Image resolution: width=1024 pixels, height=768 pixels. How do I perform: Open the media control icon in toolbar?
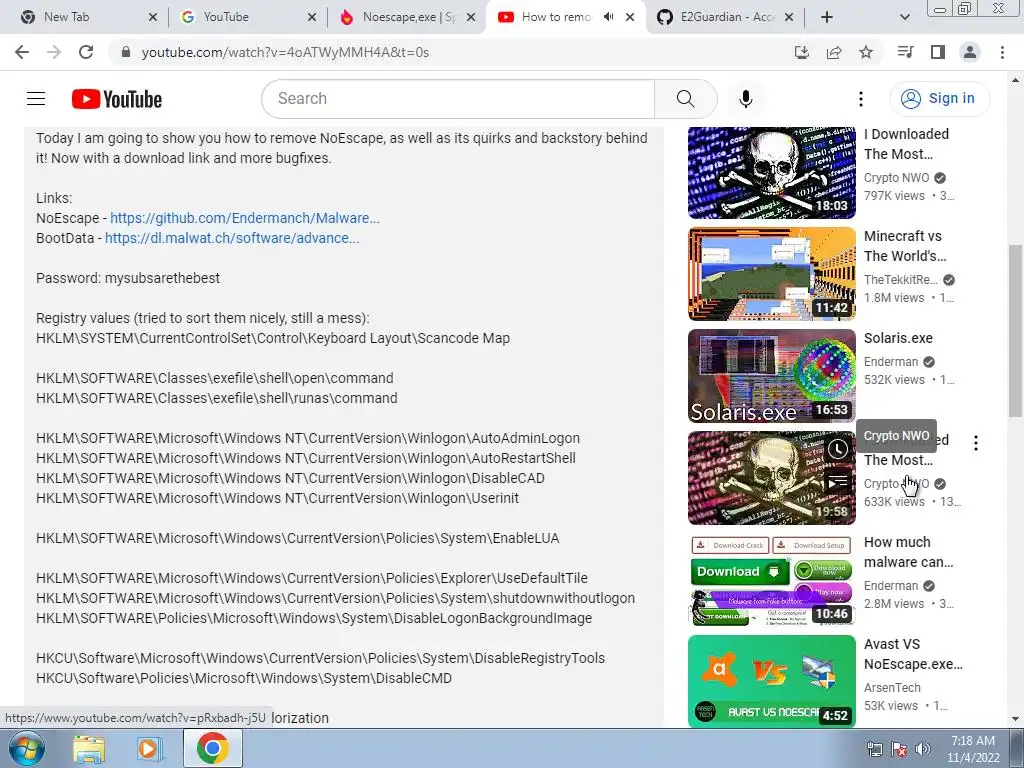(x=905, y=52)
